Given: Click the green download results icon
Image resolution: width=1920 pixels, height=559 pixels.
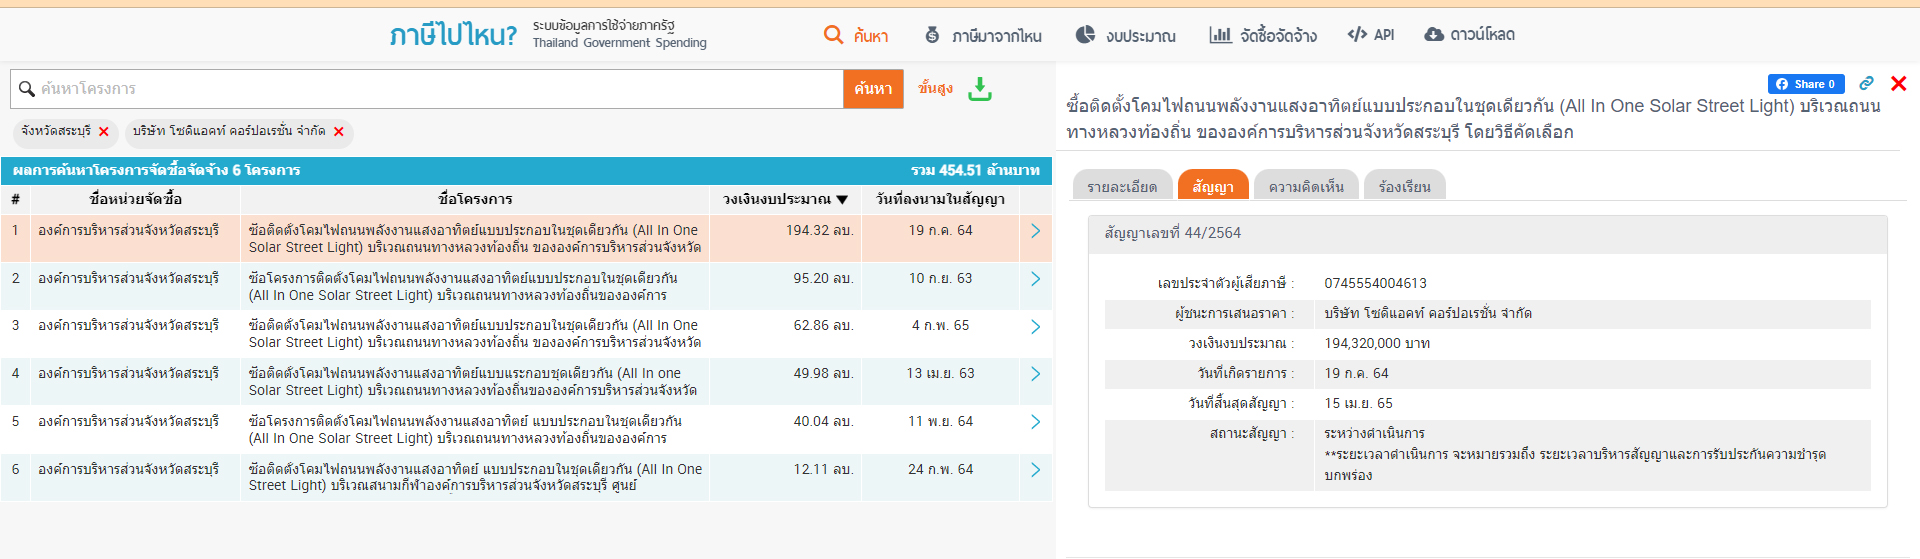Looking at the screenshot, I should pyautogui.click(x=980, y=89).
